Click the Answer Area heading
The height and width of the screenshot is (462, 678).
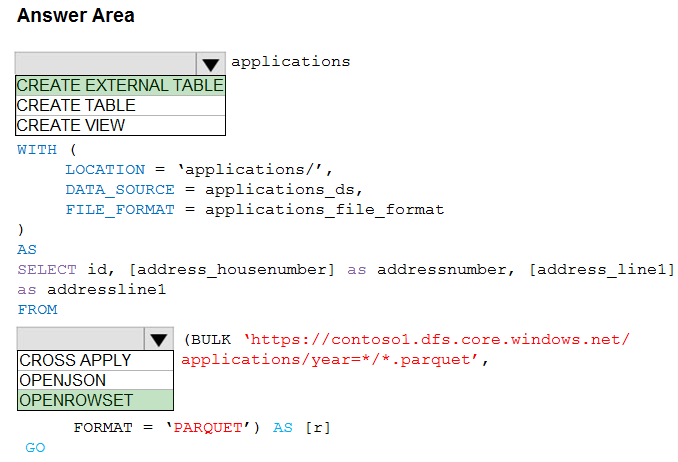(x=76, y=16)
